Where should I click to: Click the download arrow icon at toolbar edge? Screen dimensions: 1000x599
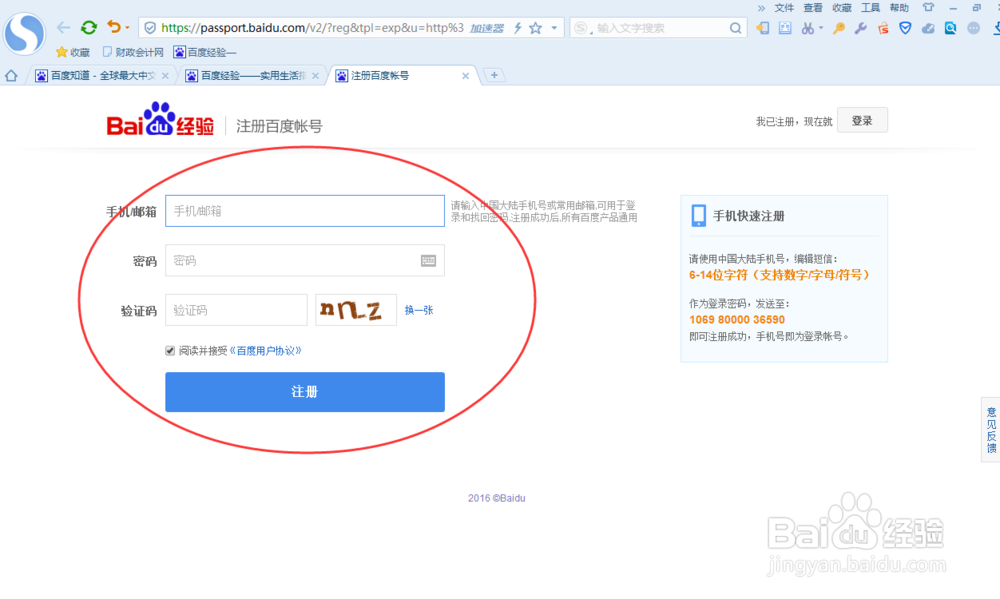(996, 28)
